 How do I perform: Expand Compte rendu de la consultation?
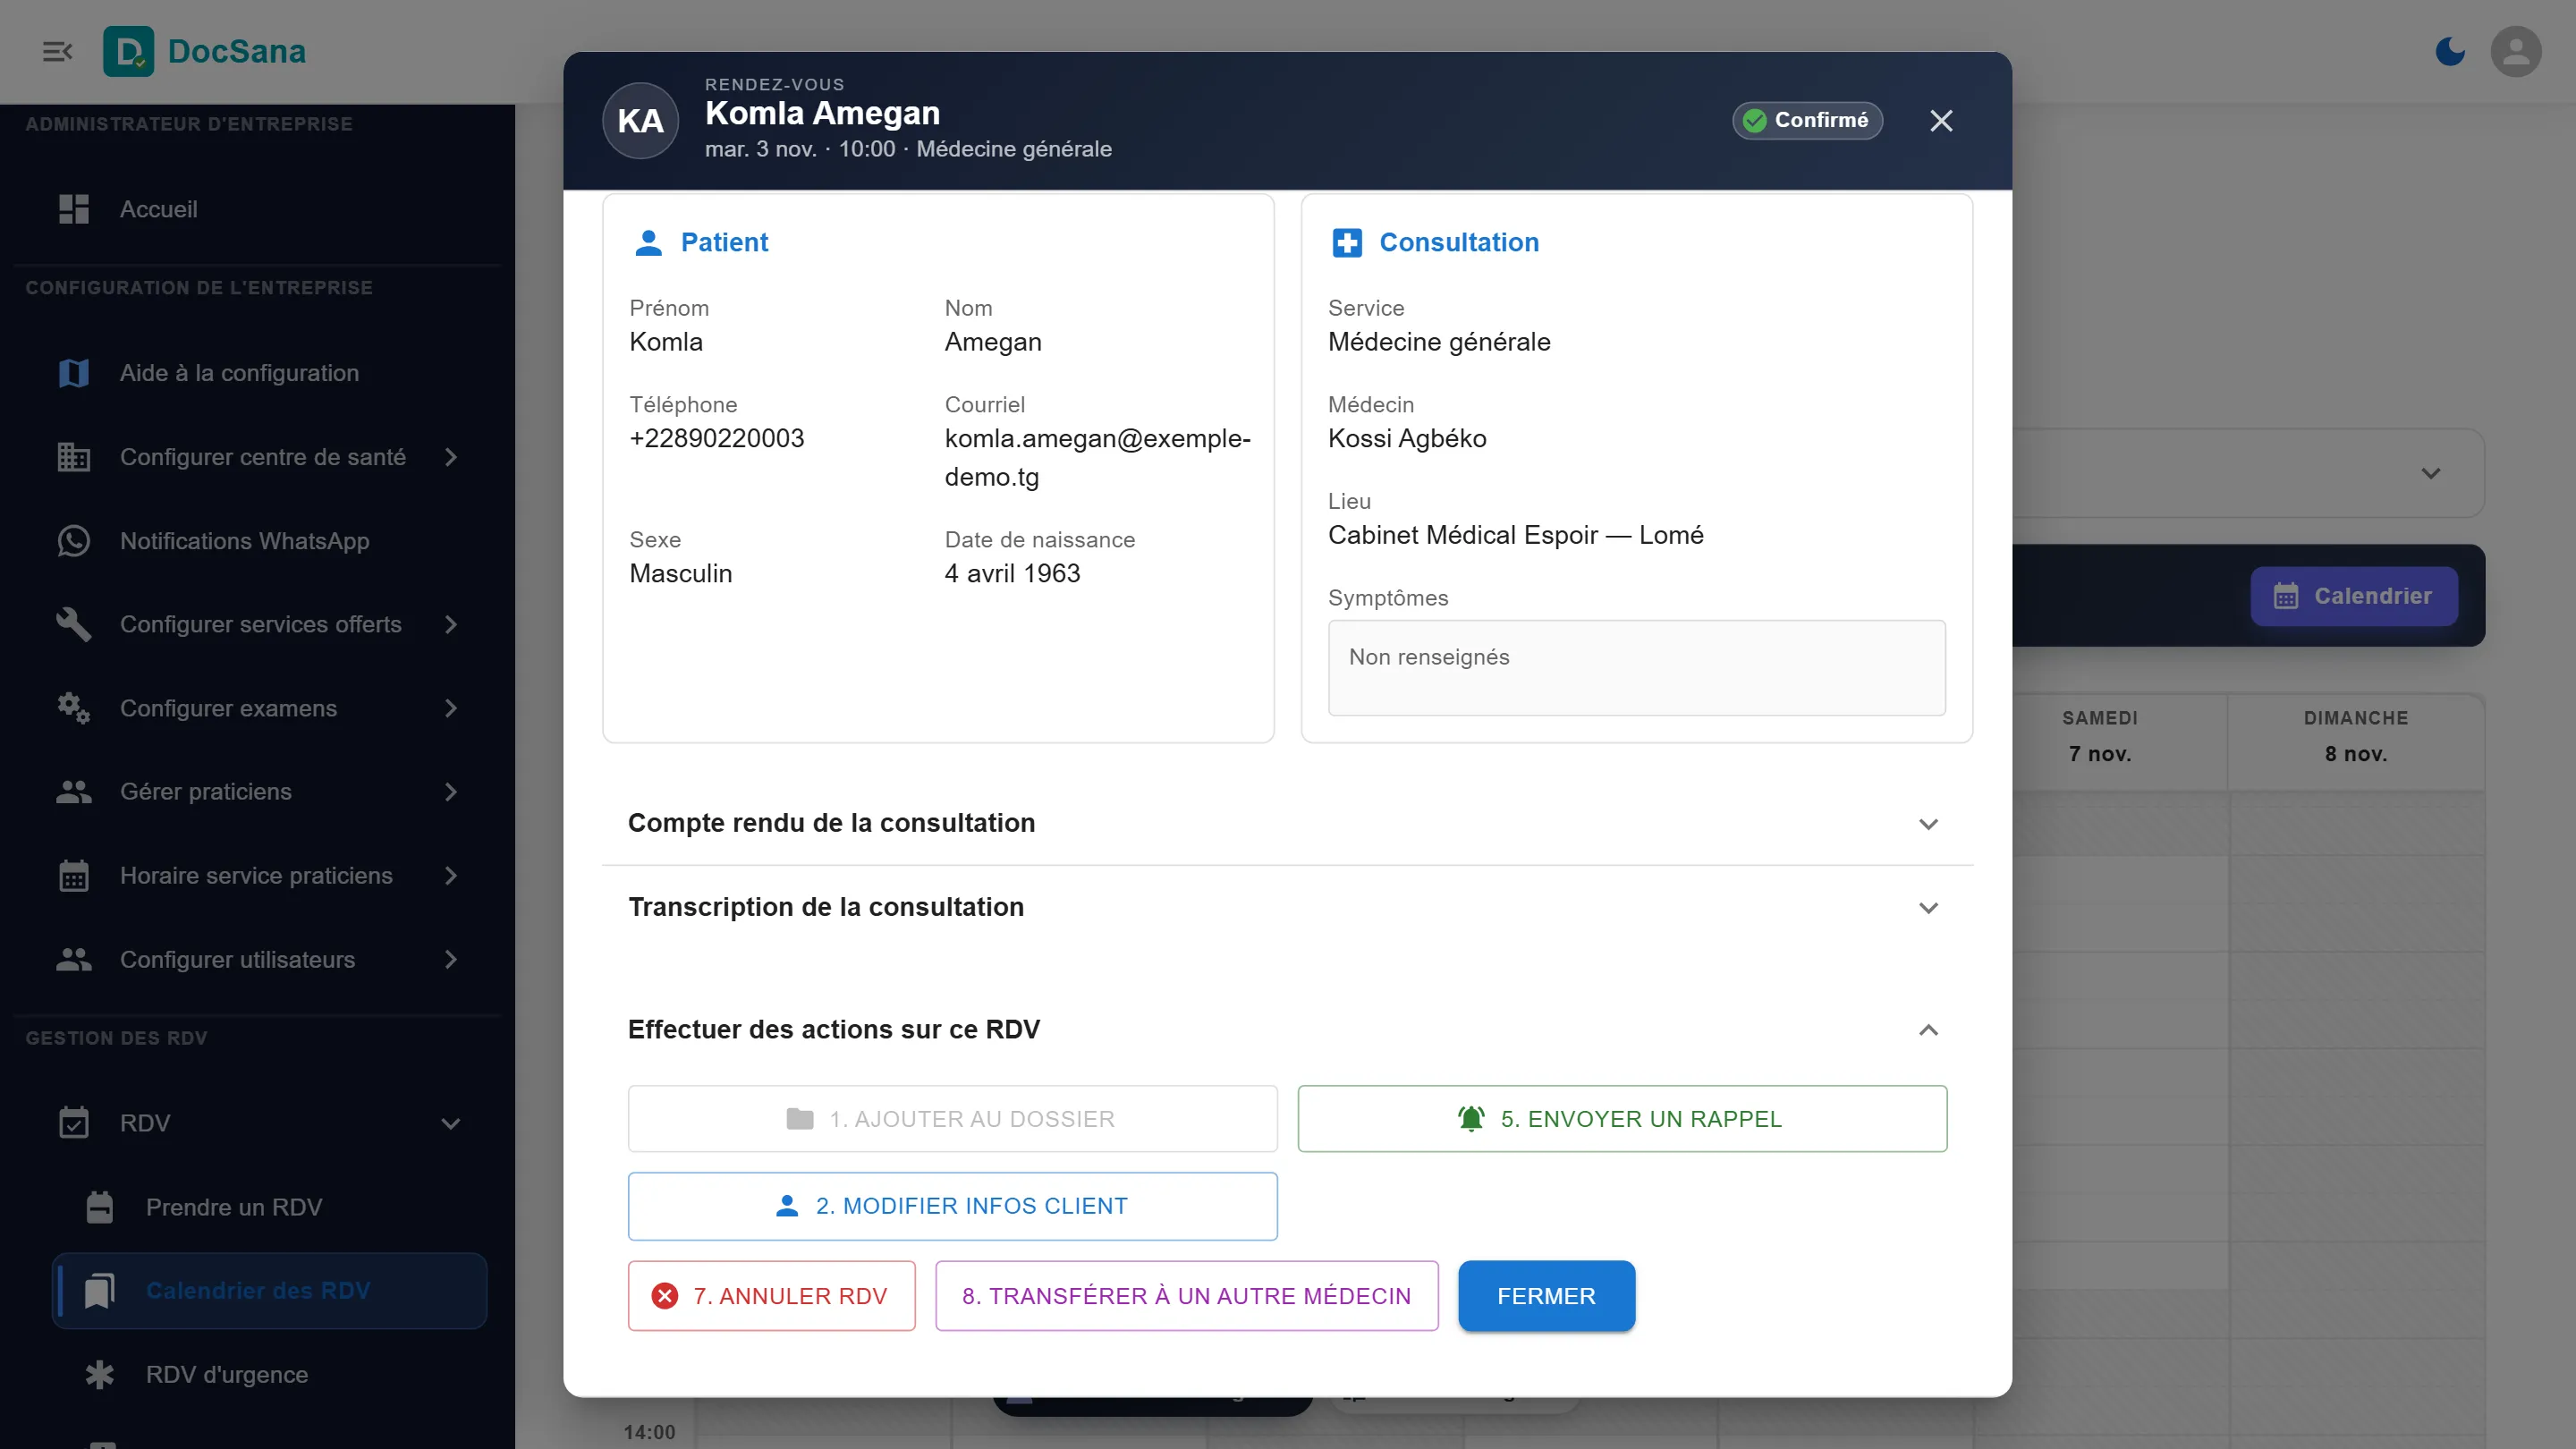click(x=1287, y=823)
